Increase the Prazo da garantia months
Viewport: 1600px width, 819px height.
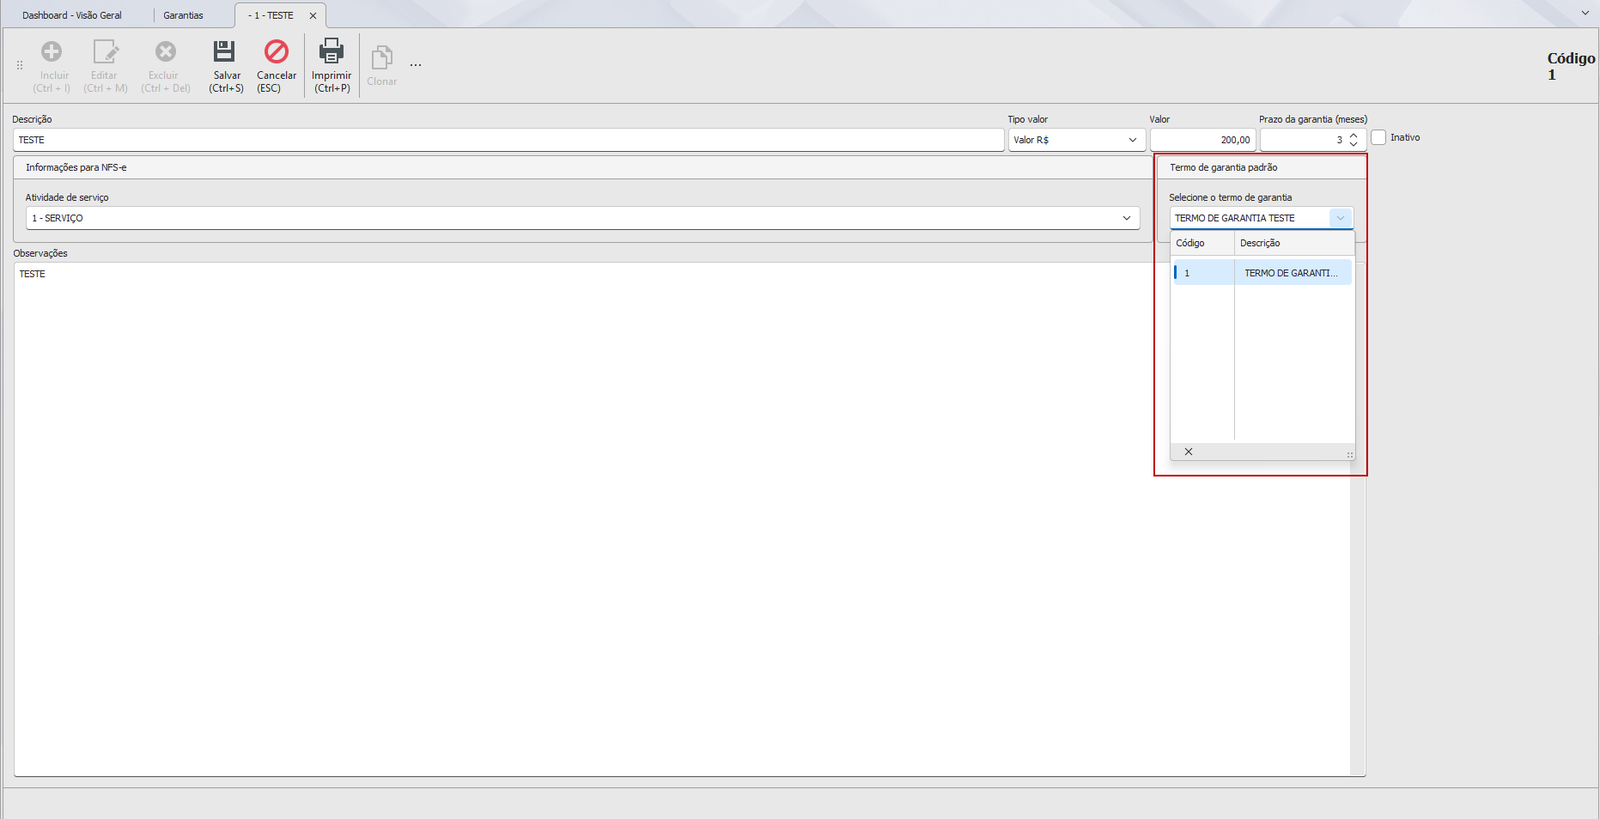pos(1353,135)
